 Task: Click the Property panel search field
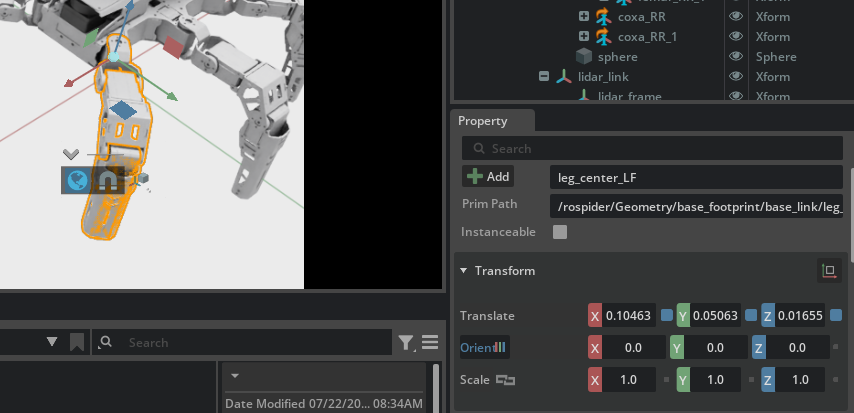click(652, 148)
